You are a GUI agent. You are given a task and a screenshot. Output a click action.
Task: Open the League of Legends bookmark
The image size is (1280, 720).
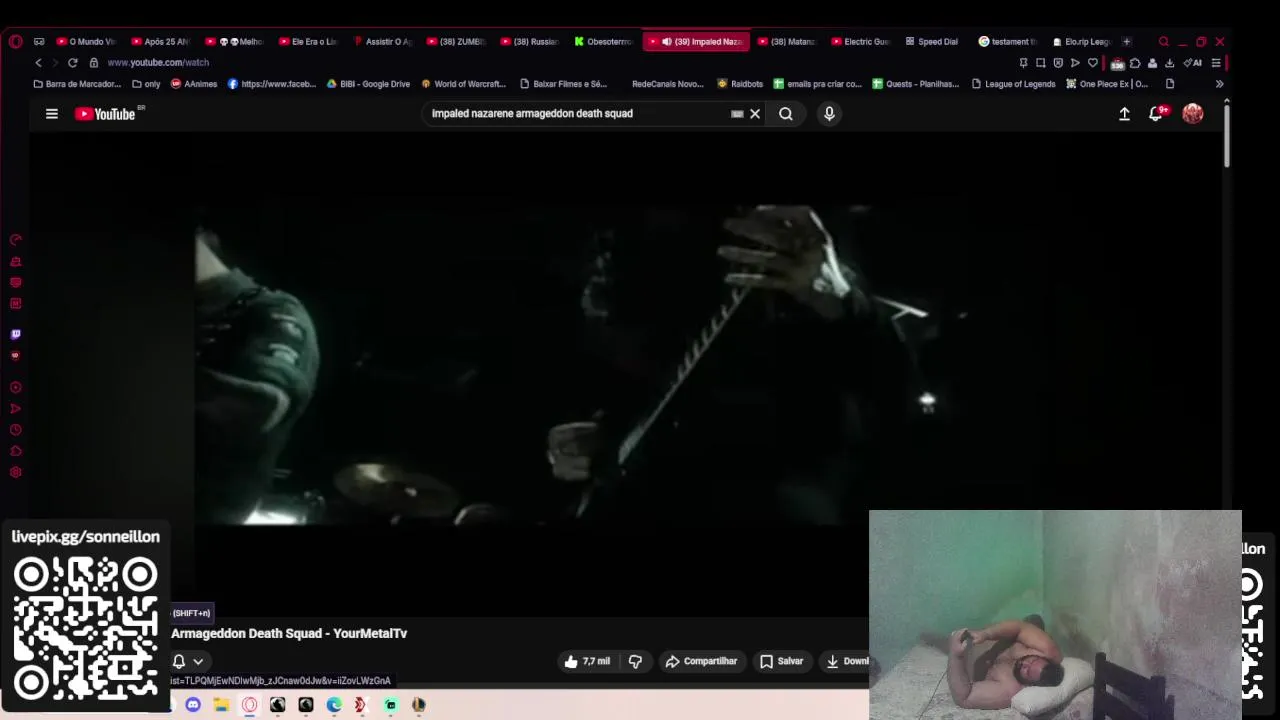pyautogui.click(x=1014, y=84)
